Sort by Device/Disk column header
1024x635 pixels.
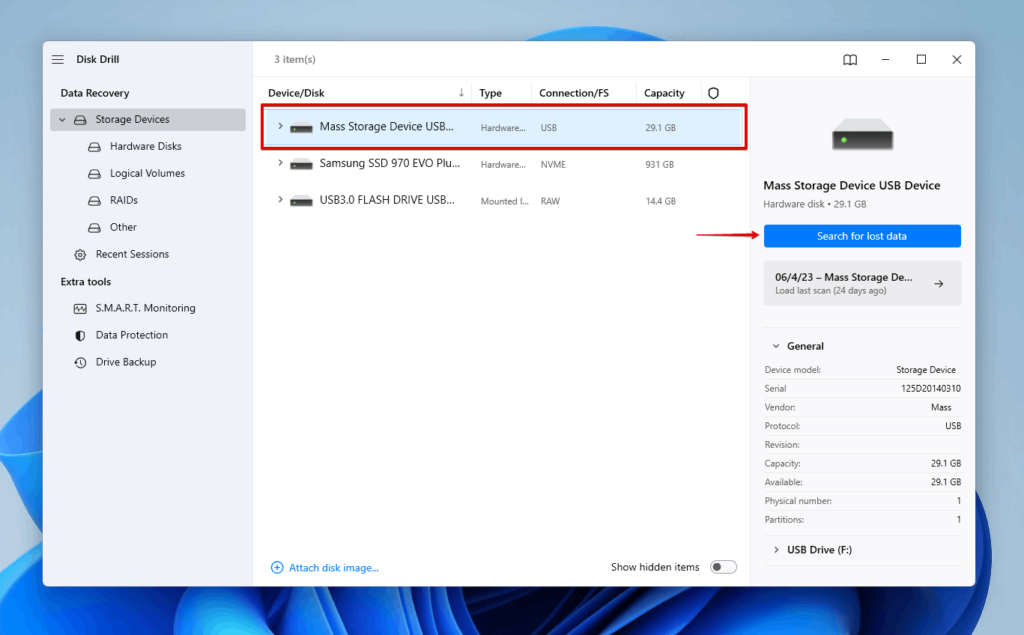[x=296, y=93]
